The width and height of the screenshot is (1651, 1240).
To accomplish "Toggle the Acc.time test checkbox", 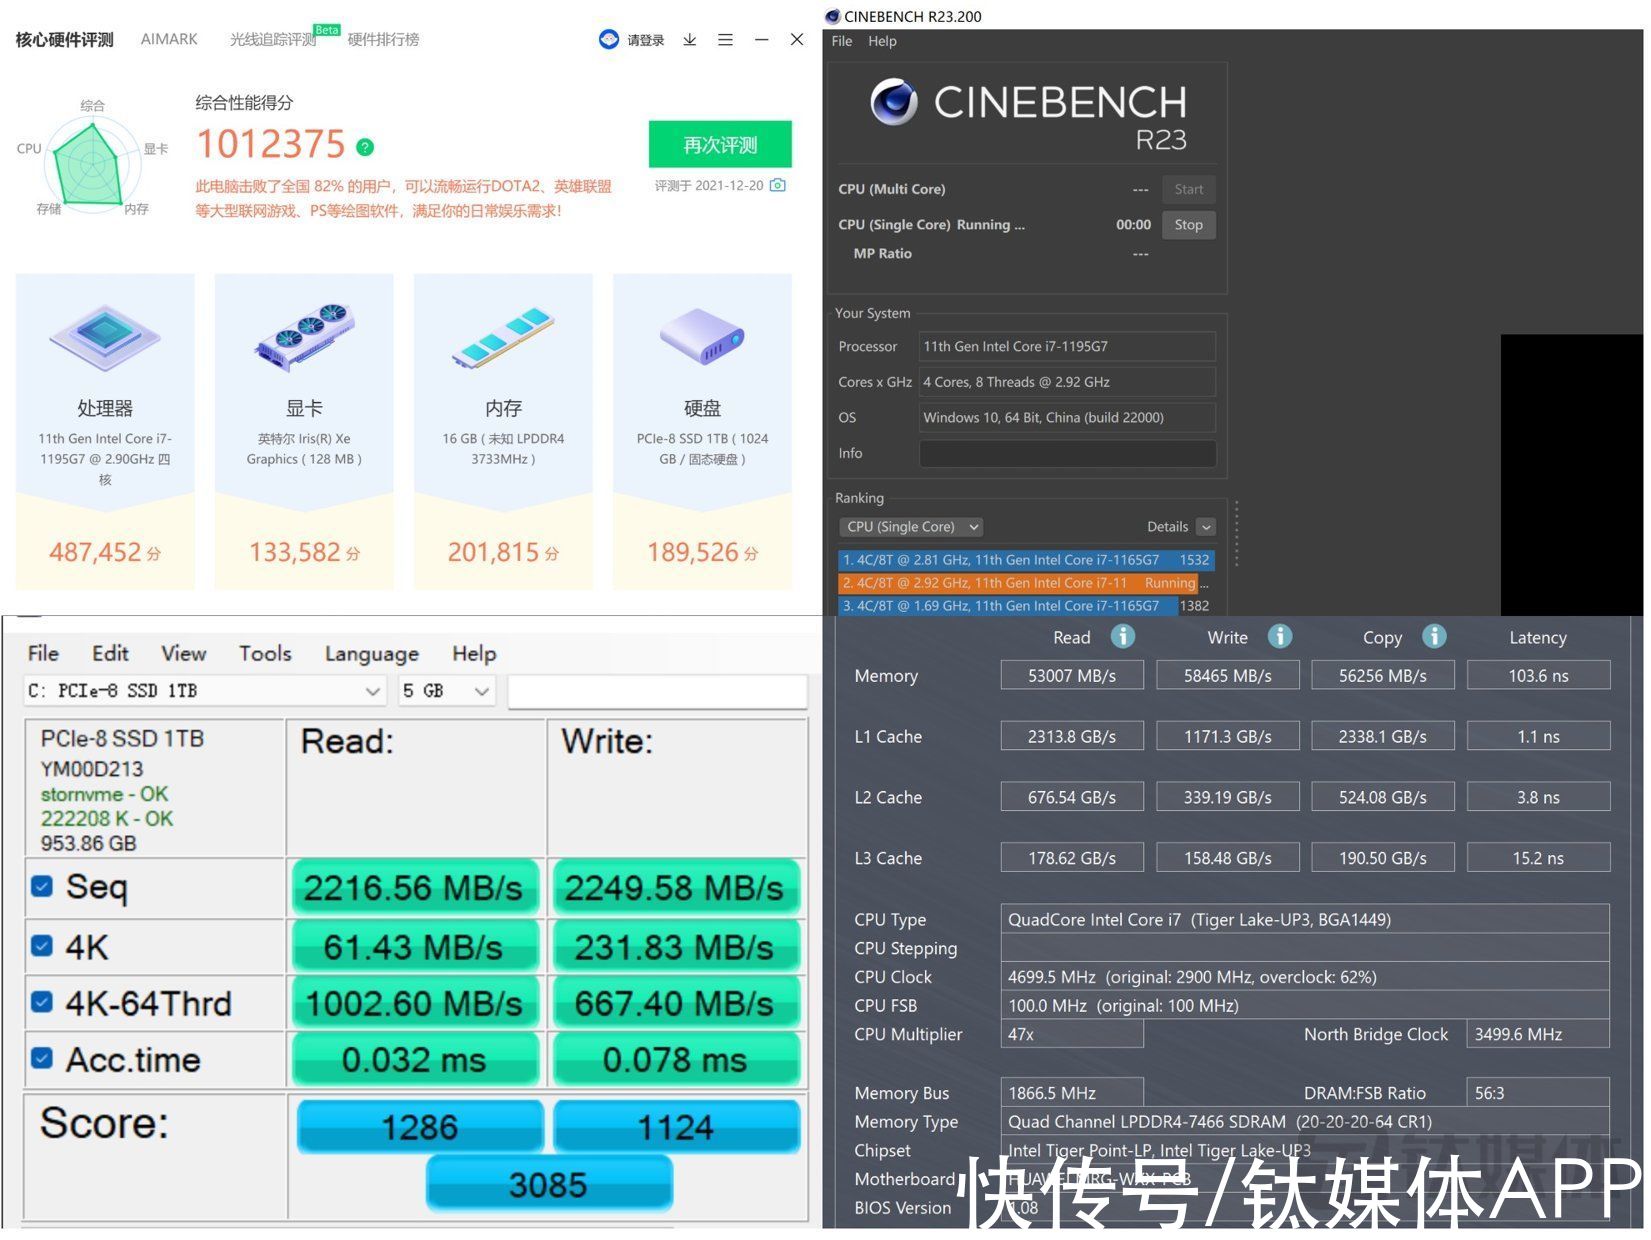I will (x=42, y=1058).
